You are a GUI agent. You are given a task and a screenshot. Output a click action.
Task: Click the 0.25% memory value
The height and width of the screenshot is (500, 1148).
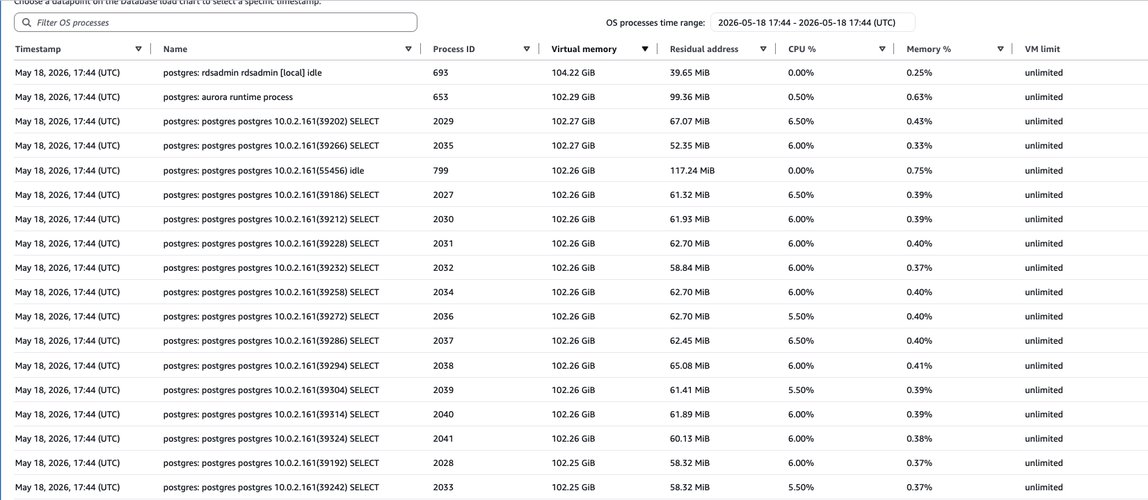click(919, 72)
